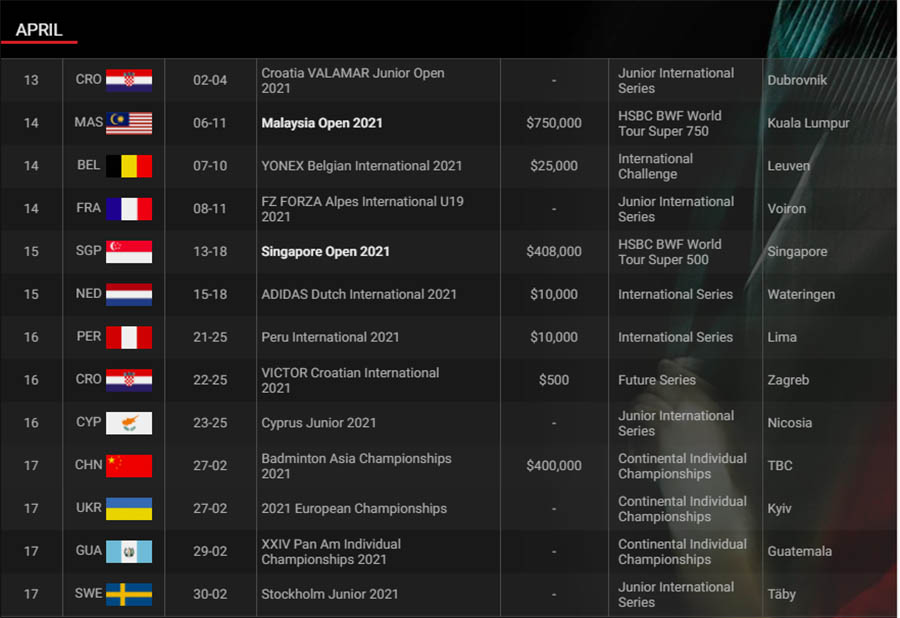
Task: Click the China flag icon
Action: tap(129, 466)
